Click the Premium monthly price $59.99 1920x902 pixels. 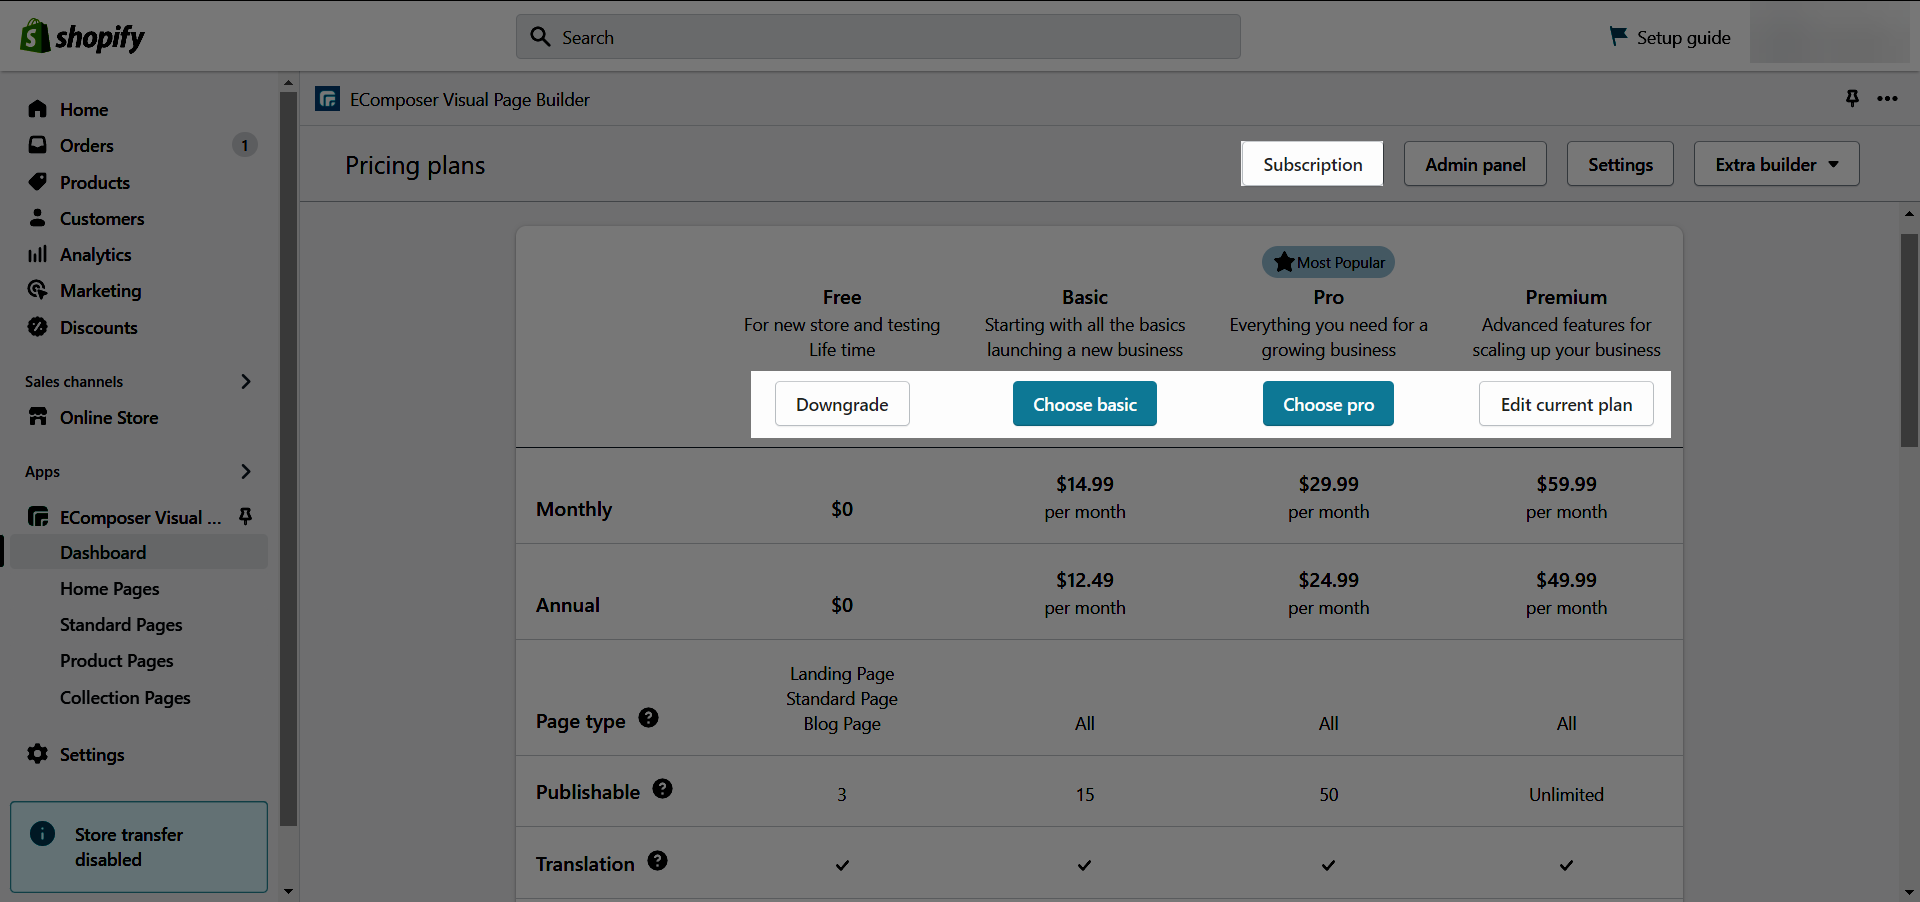click(1566, 484)
